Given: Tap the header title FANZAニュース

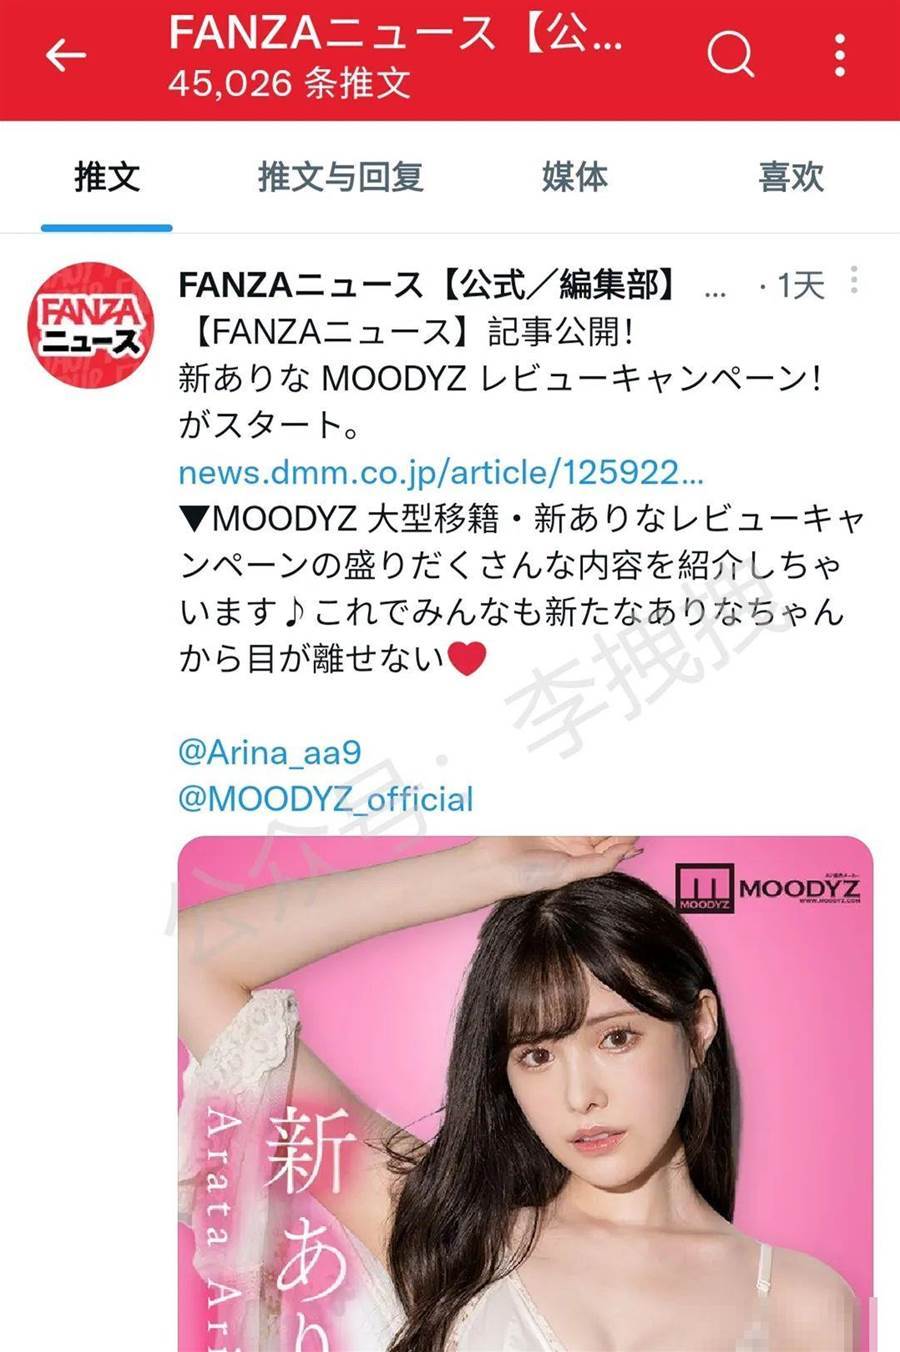Looking at the screenshot, I should (397, 33).
